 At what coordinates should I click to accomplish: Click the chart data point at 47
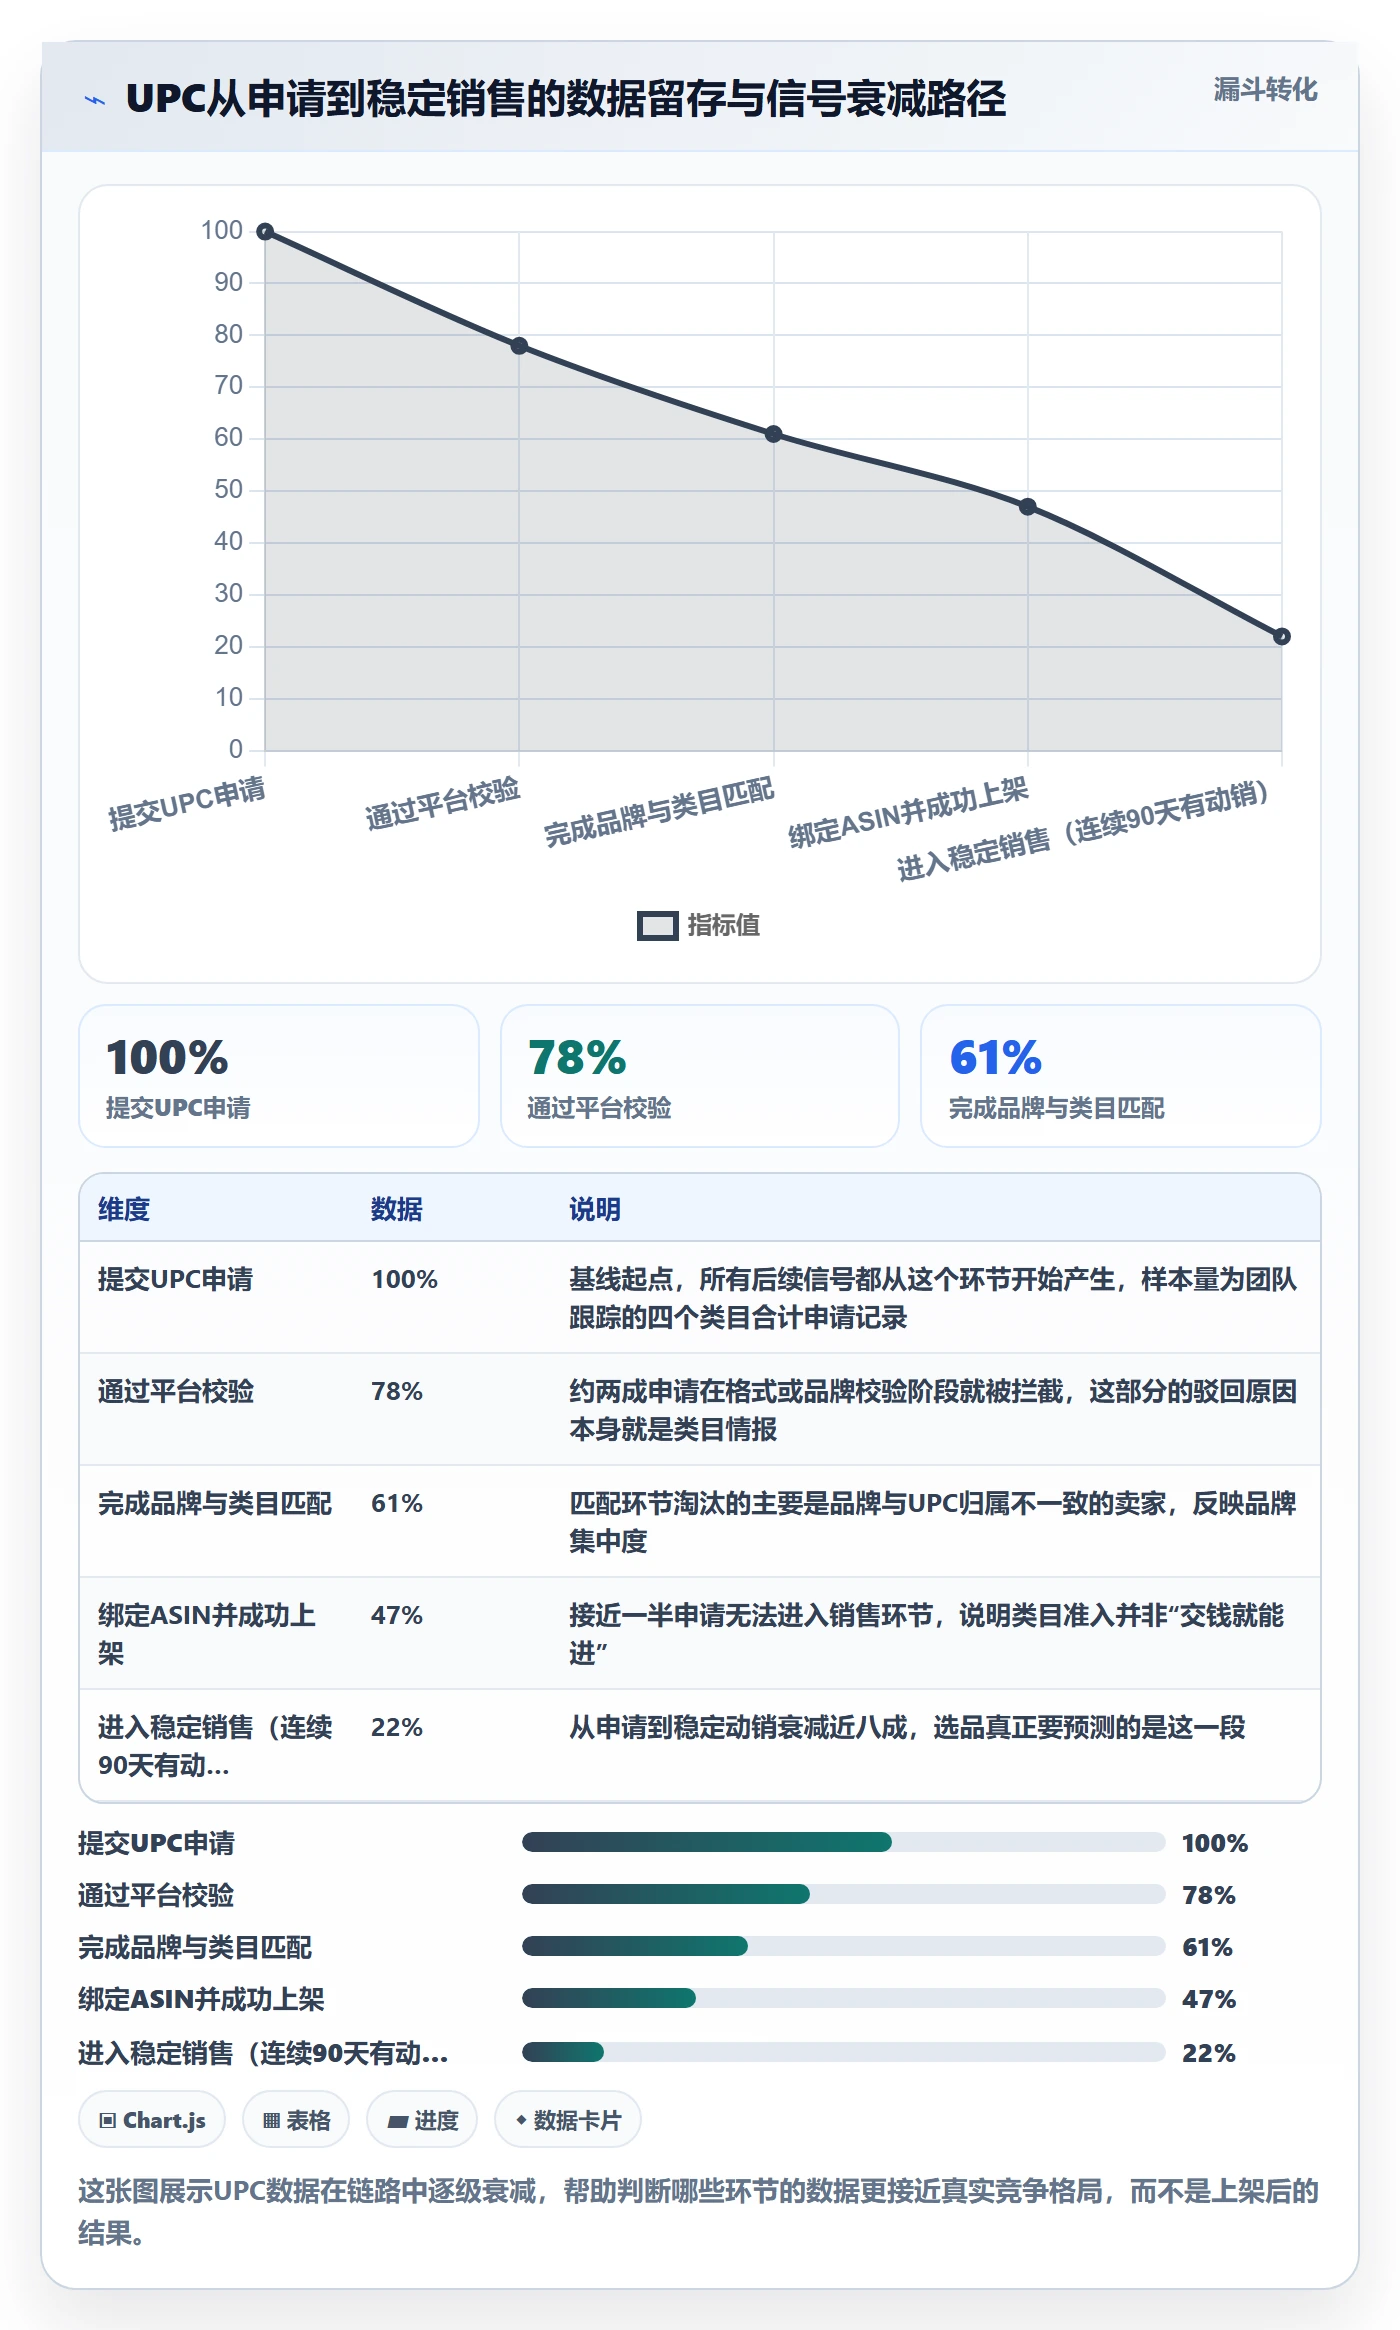1028,507
